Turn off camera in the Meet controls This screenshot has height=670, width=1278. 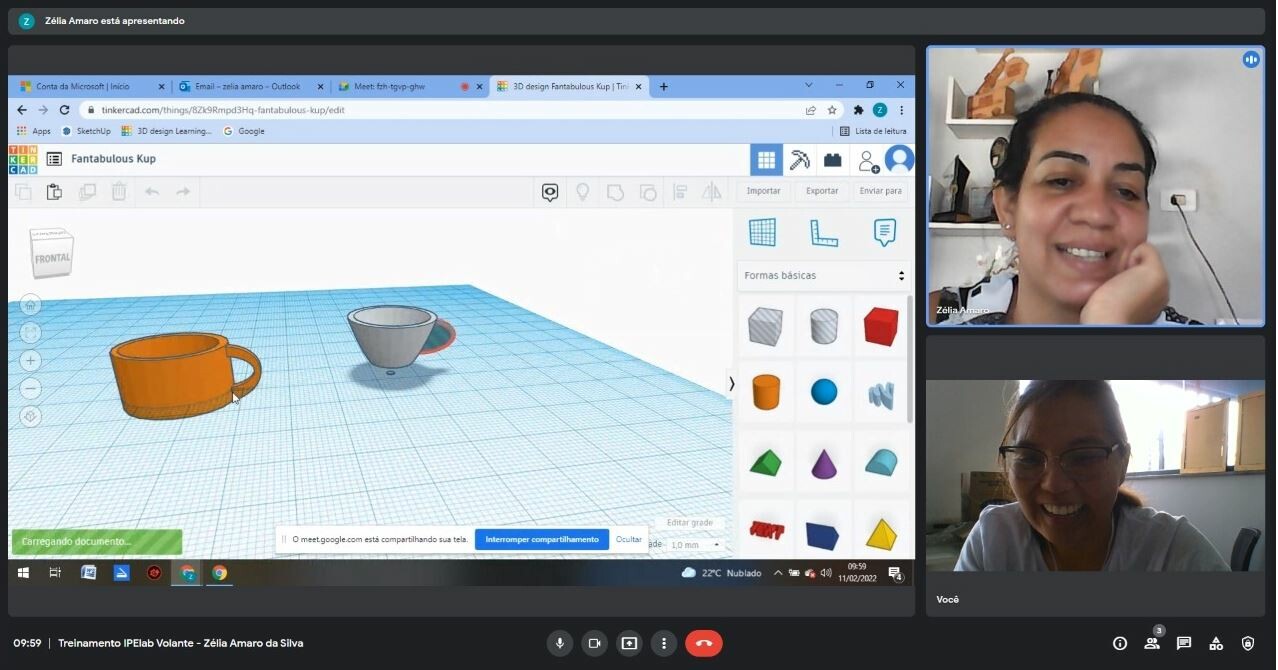[594, 643]
